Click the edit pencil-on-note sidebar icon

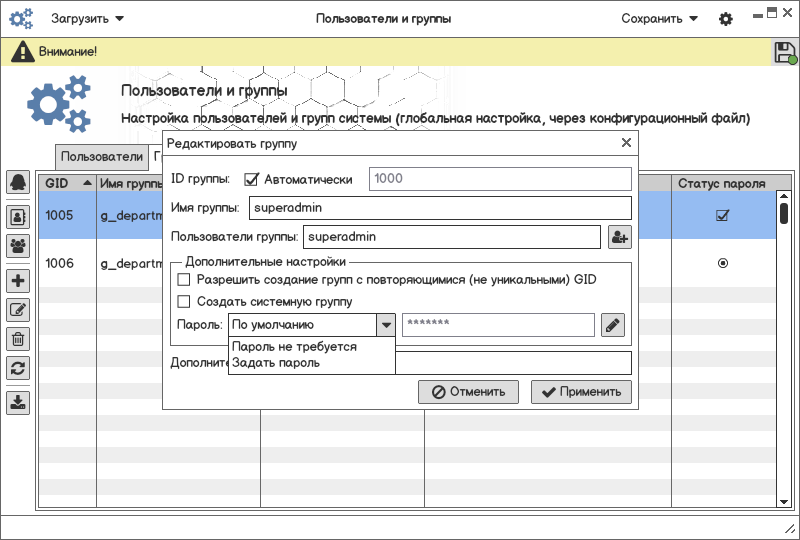point(18,310)
